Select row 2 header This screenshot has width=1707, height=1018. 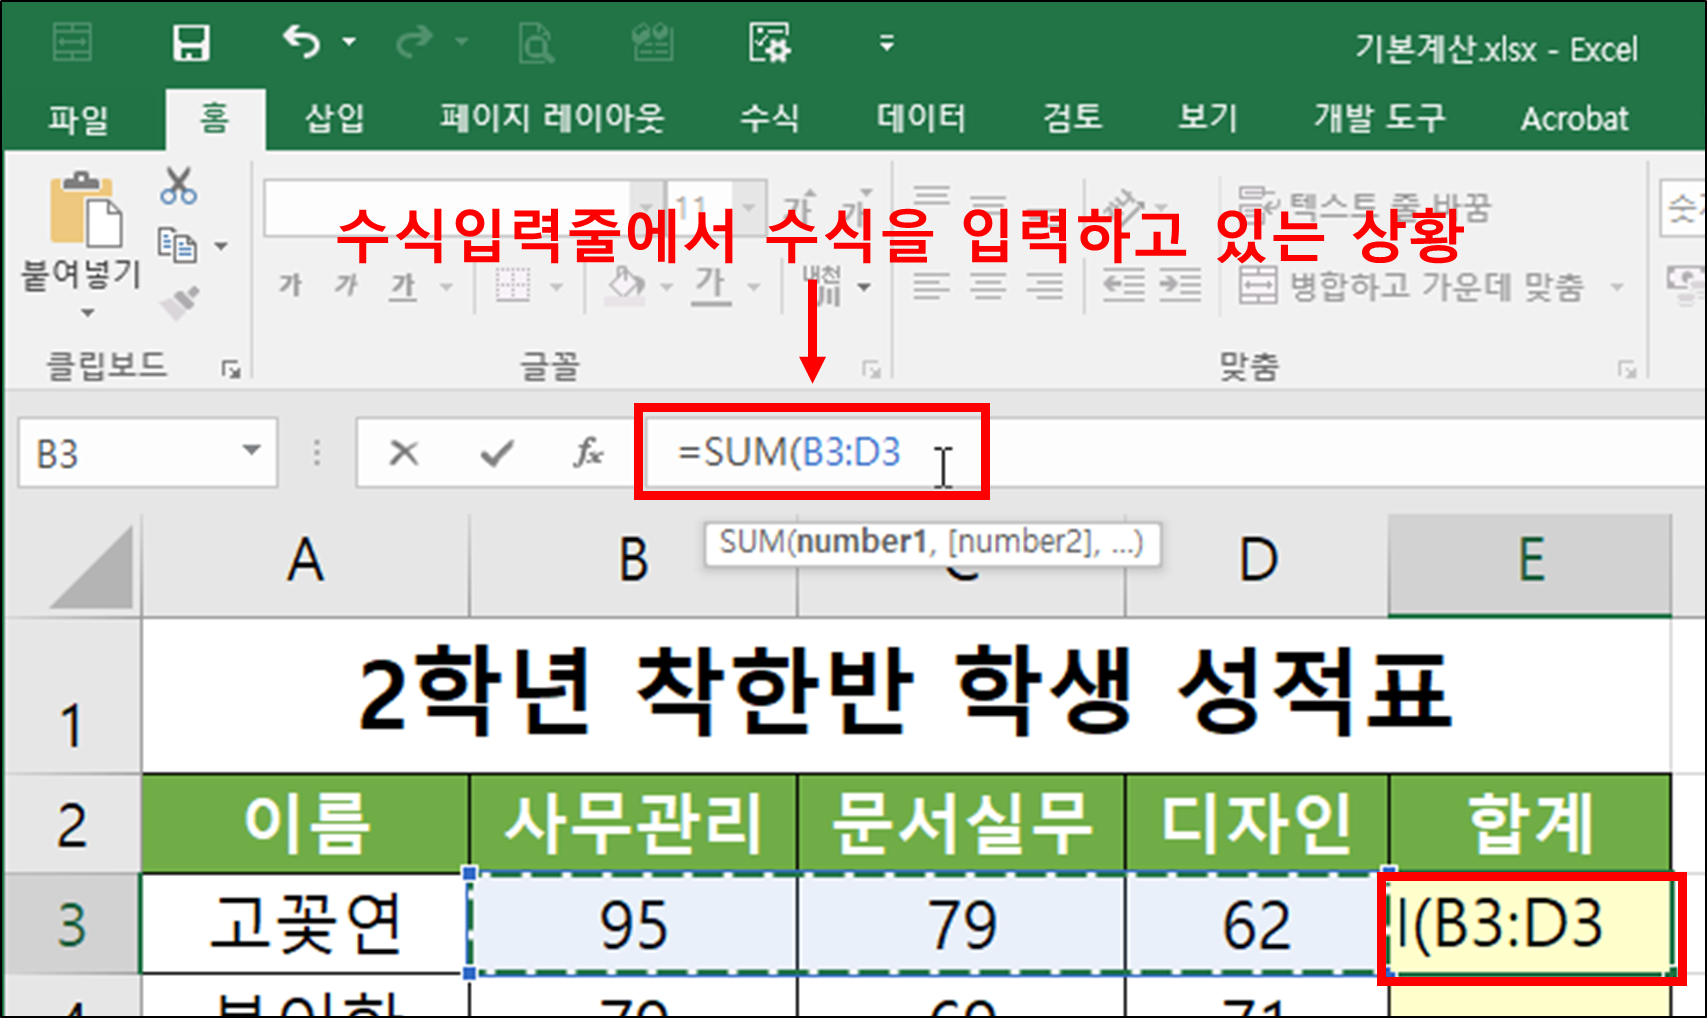[x=71, y=824]
